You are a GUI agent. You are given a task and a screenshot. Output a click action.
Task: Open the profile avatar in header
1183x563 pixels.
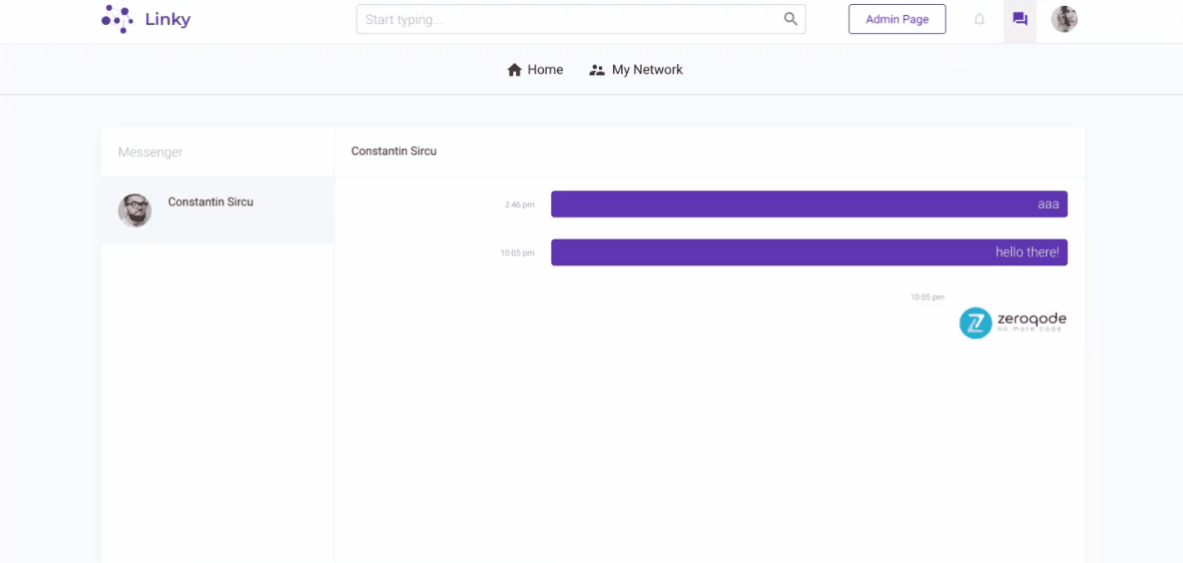[x=1064, y=19]
